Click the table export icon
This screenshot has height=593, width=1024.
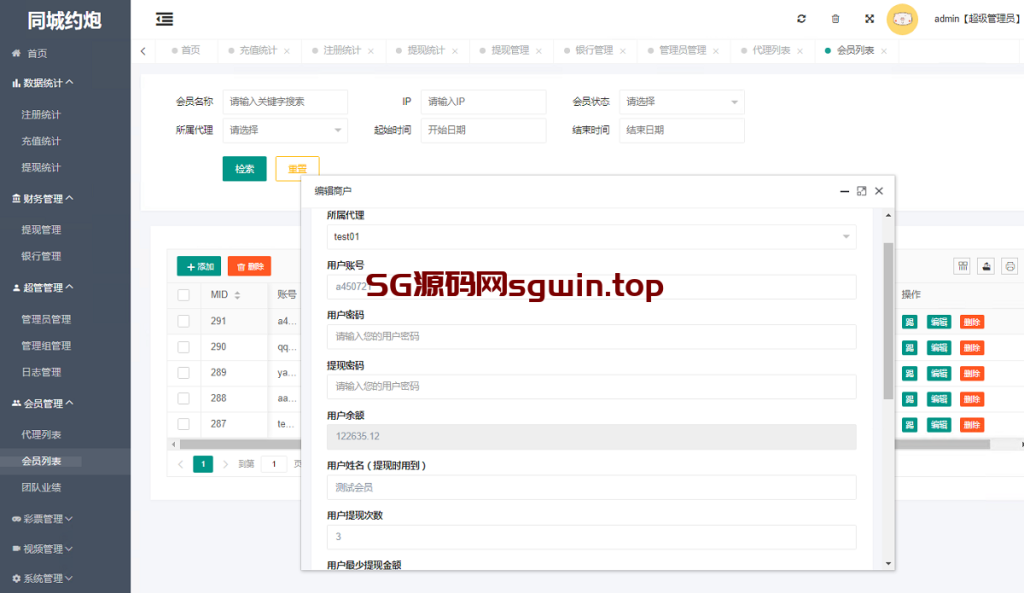tap(986, 266)
